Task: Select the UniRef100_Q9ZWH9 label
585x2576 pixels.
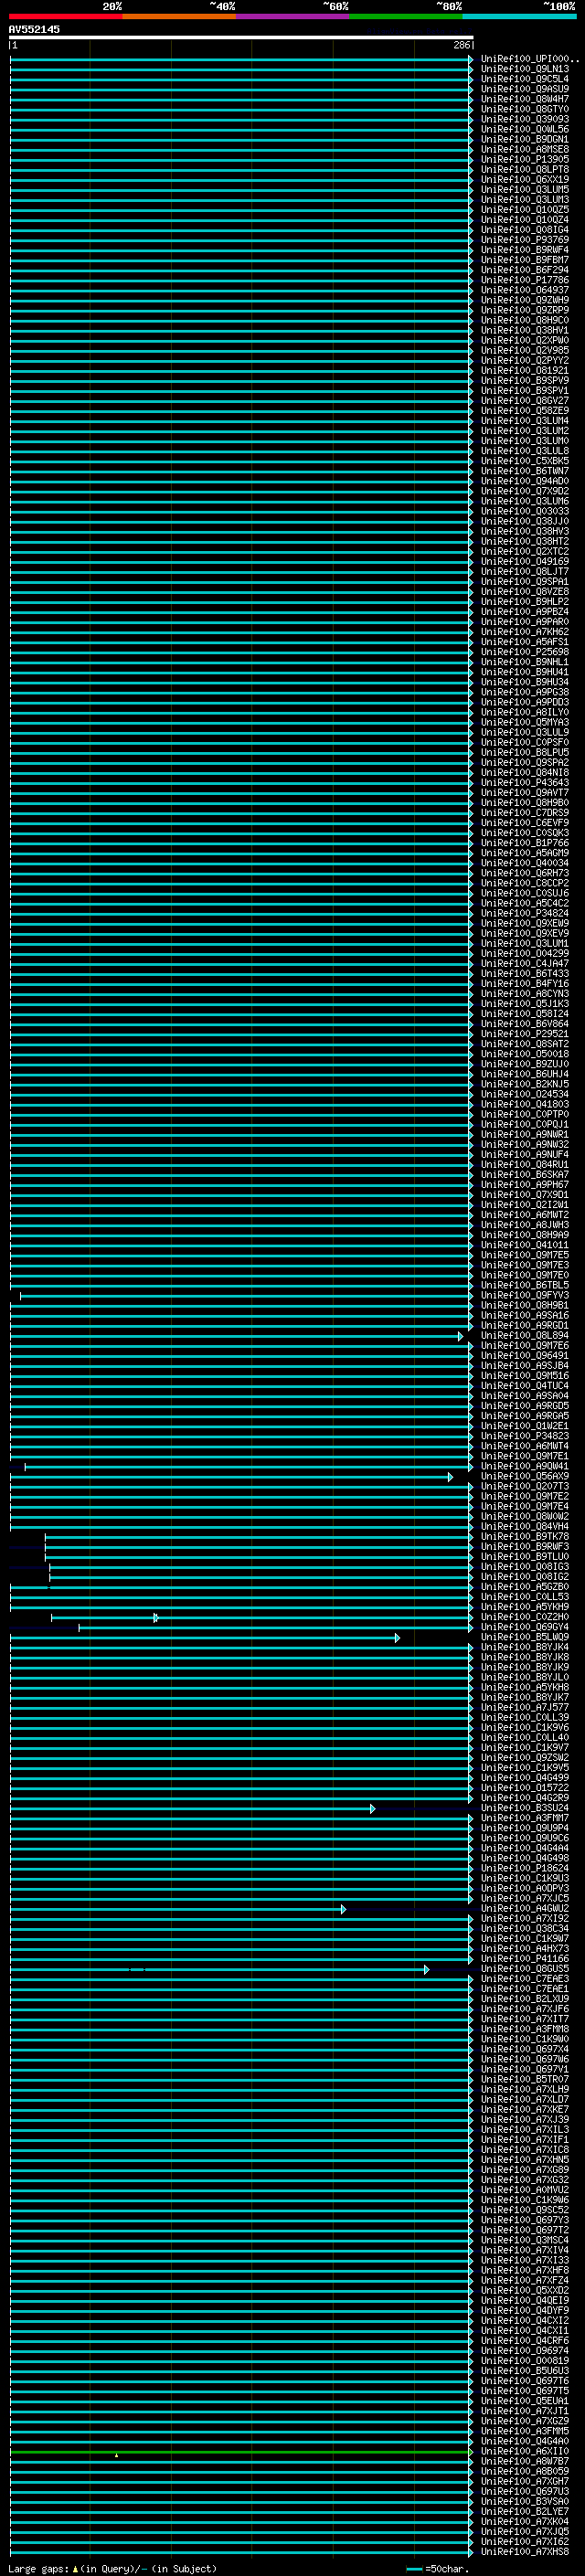Action: point(524,300)
